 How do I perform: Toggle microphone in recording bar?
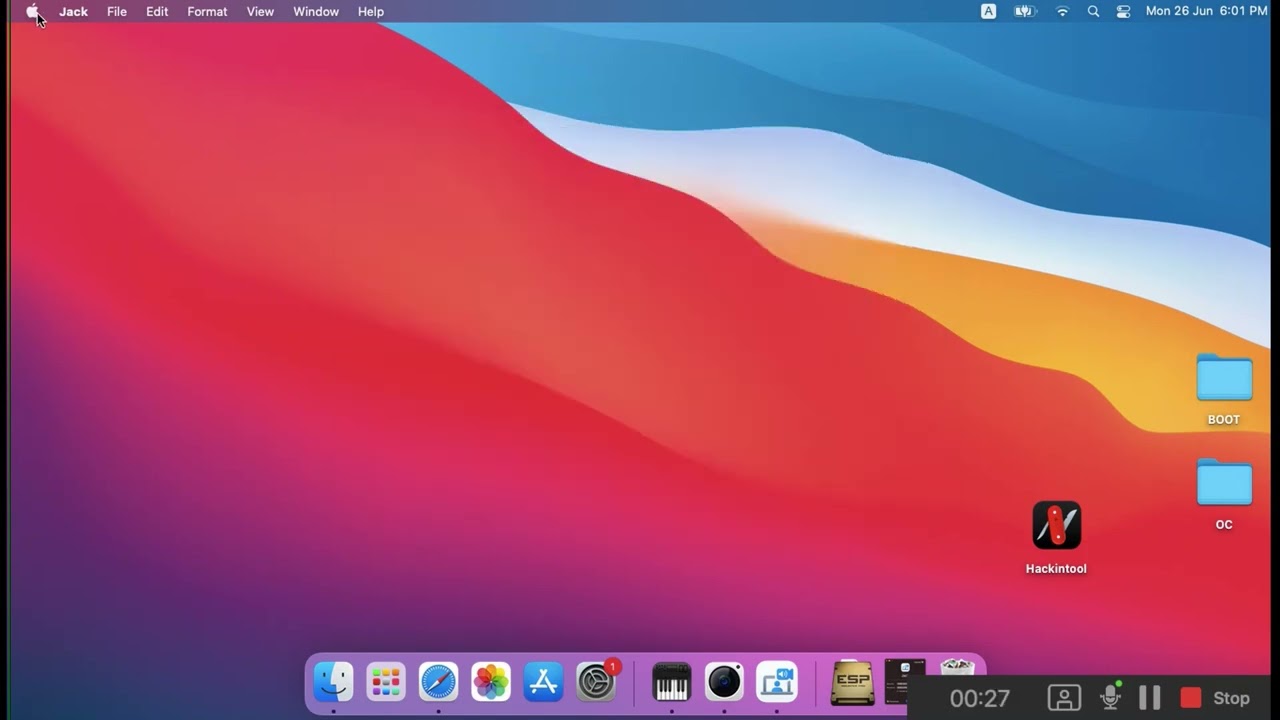(x=1110, y=697)
